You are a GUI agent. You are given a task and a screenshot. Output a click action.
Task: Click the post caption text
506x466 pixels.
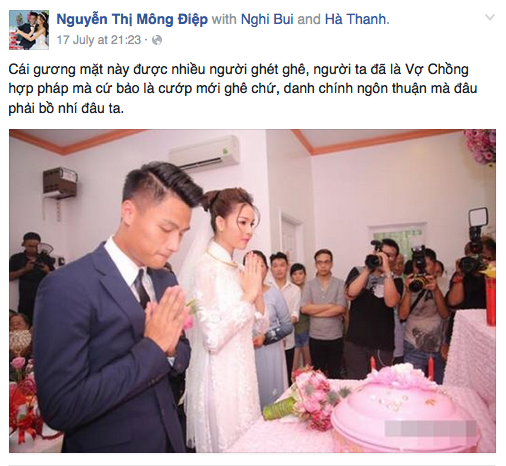[243, 89]
